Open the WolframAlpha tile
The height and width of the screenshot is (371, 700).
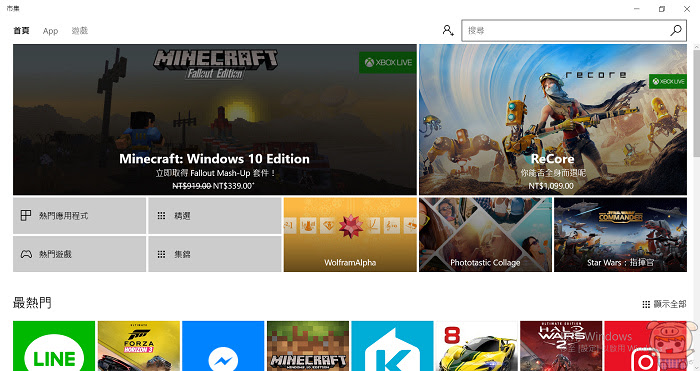click(350, 235)
